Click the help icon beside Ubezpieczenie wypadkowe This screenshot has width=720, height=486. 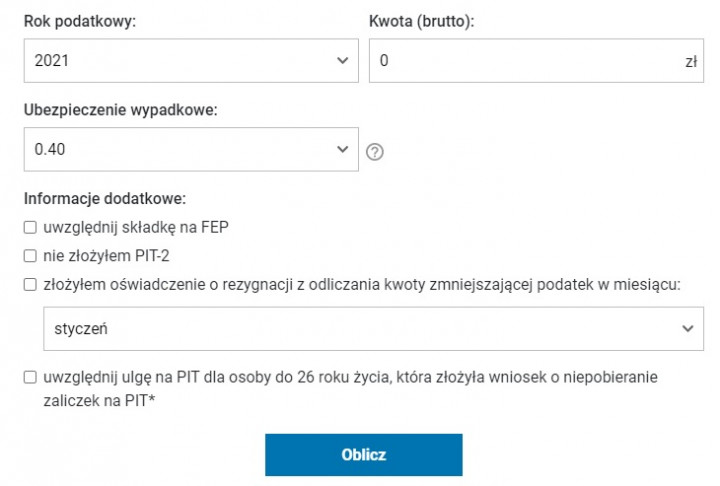tap(375, 152)
